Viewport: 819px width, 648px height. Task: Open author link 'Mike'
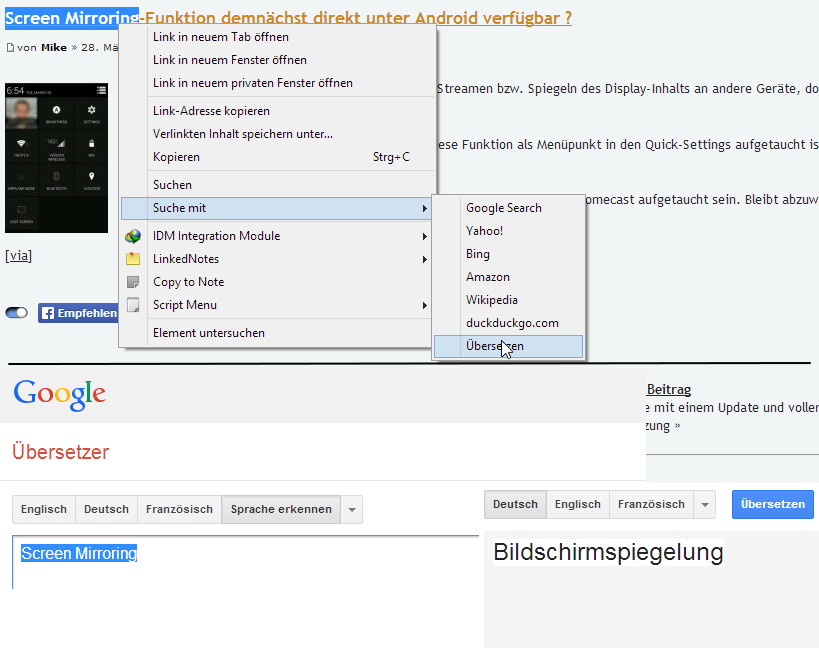pos(54,48)
